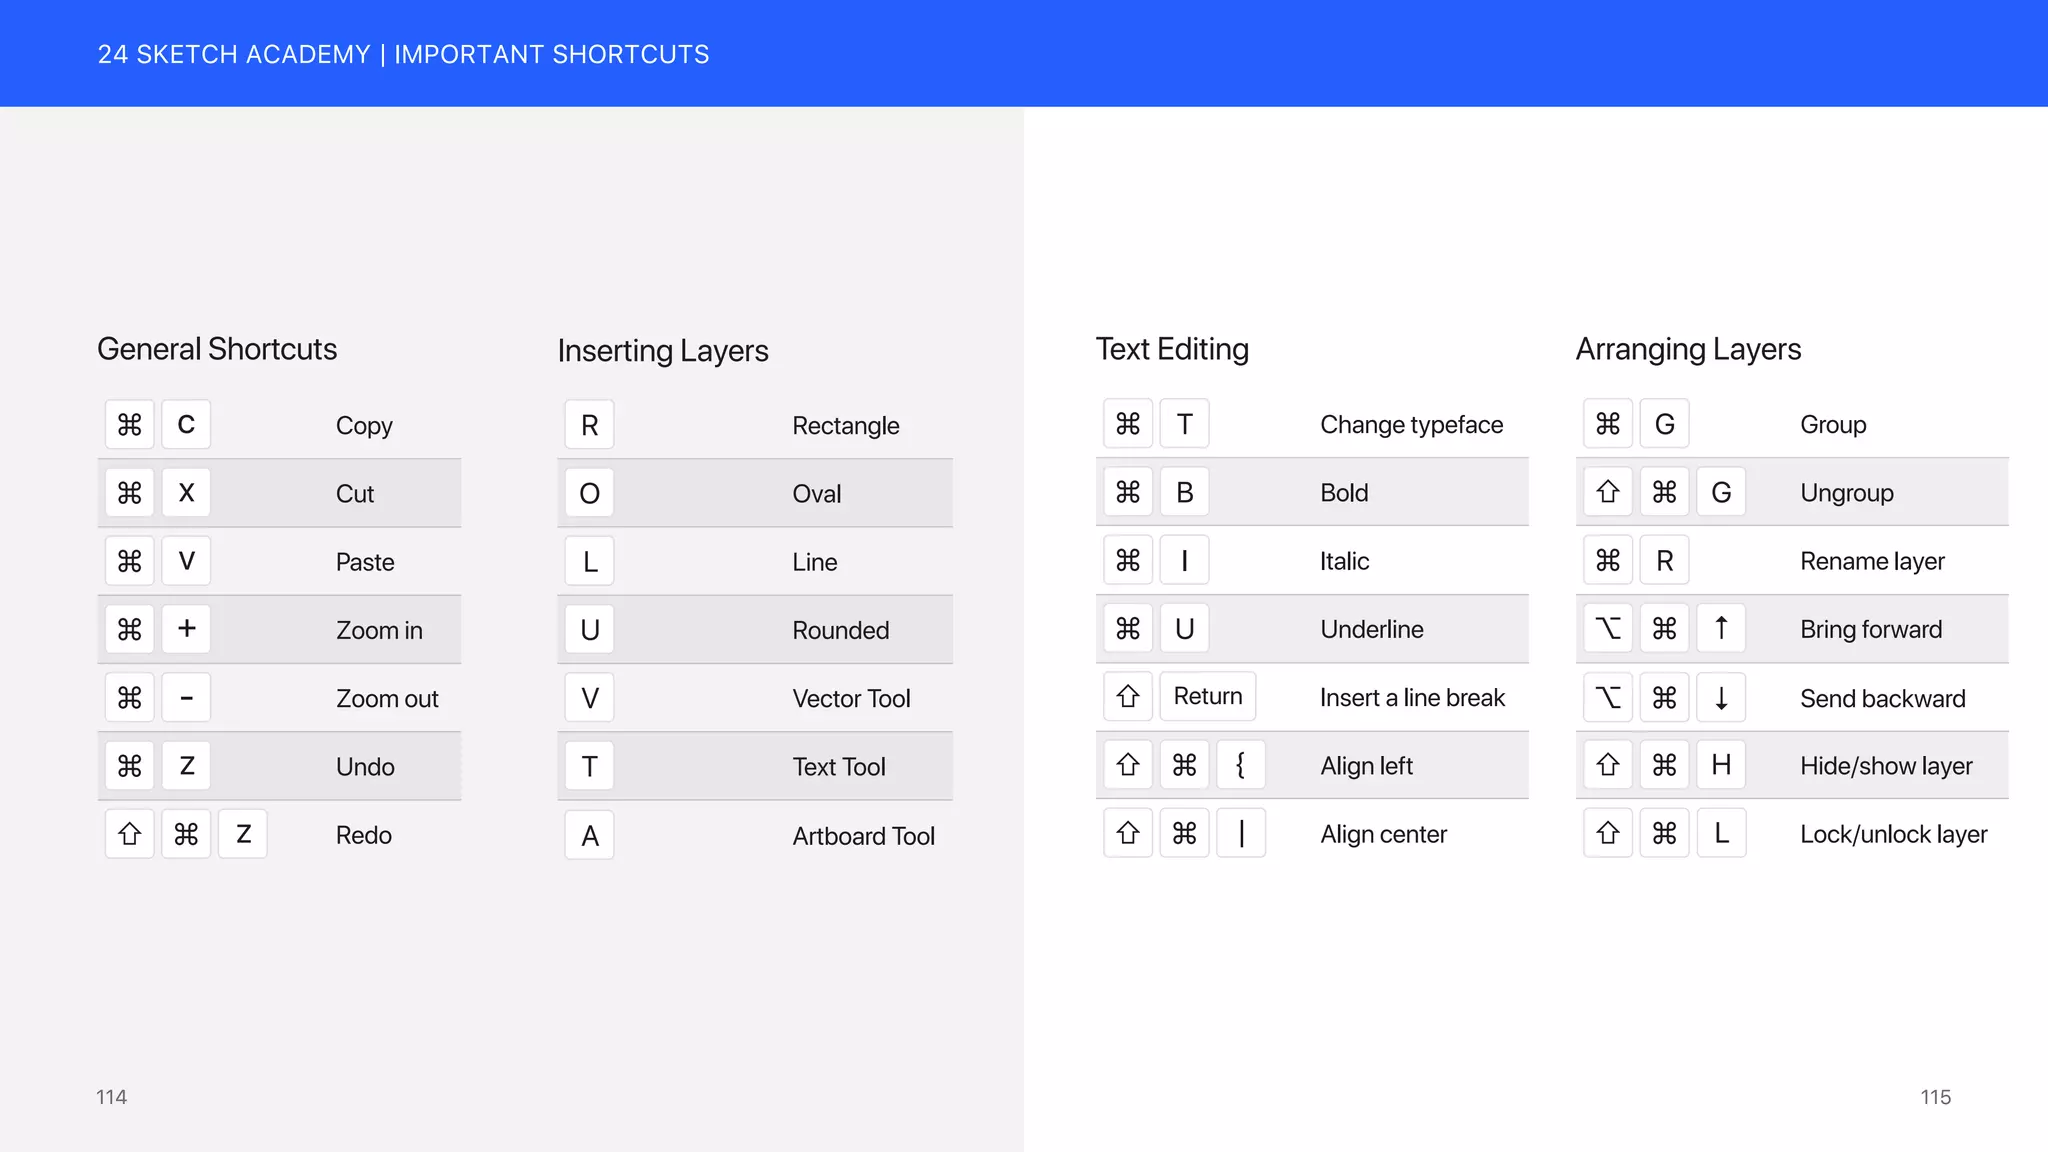
Task: Click the left brace key for Align left
Action: click(1241, 765)
